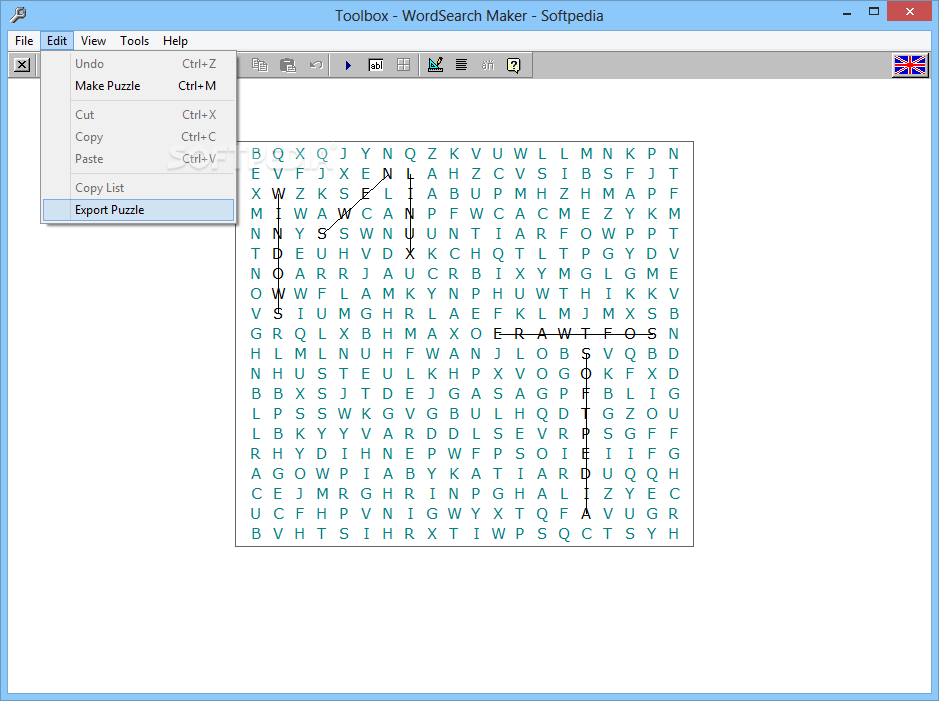
Task: Minimize the WordSearch Maker window
Action: click(x=847, y=13)
